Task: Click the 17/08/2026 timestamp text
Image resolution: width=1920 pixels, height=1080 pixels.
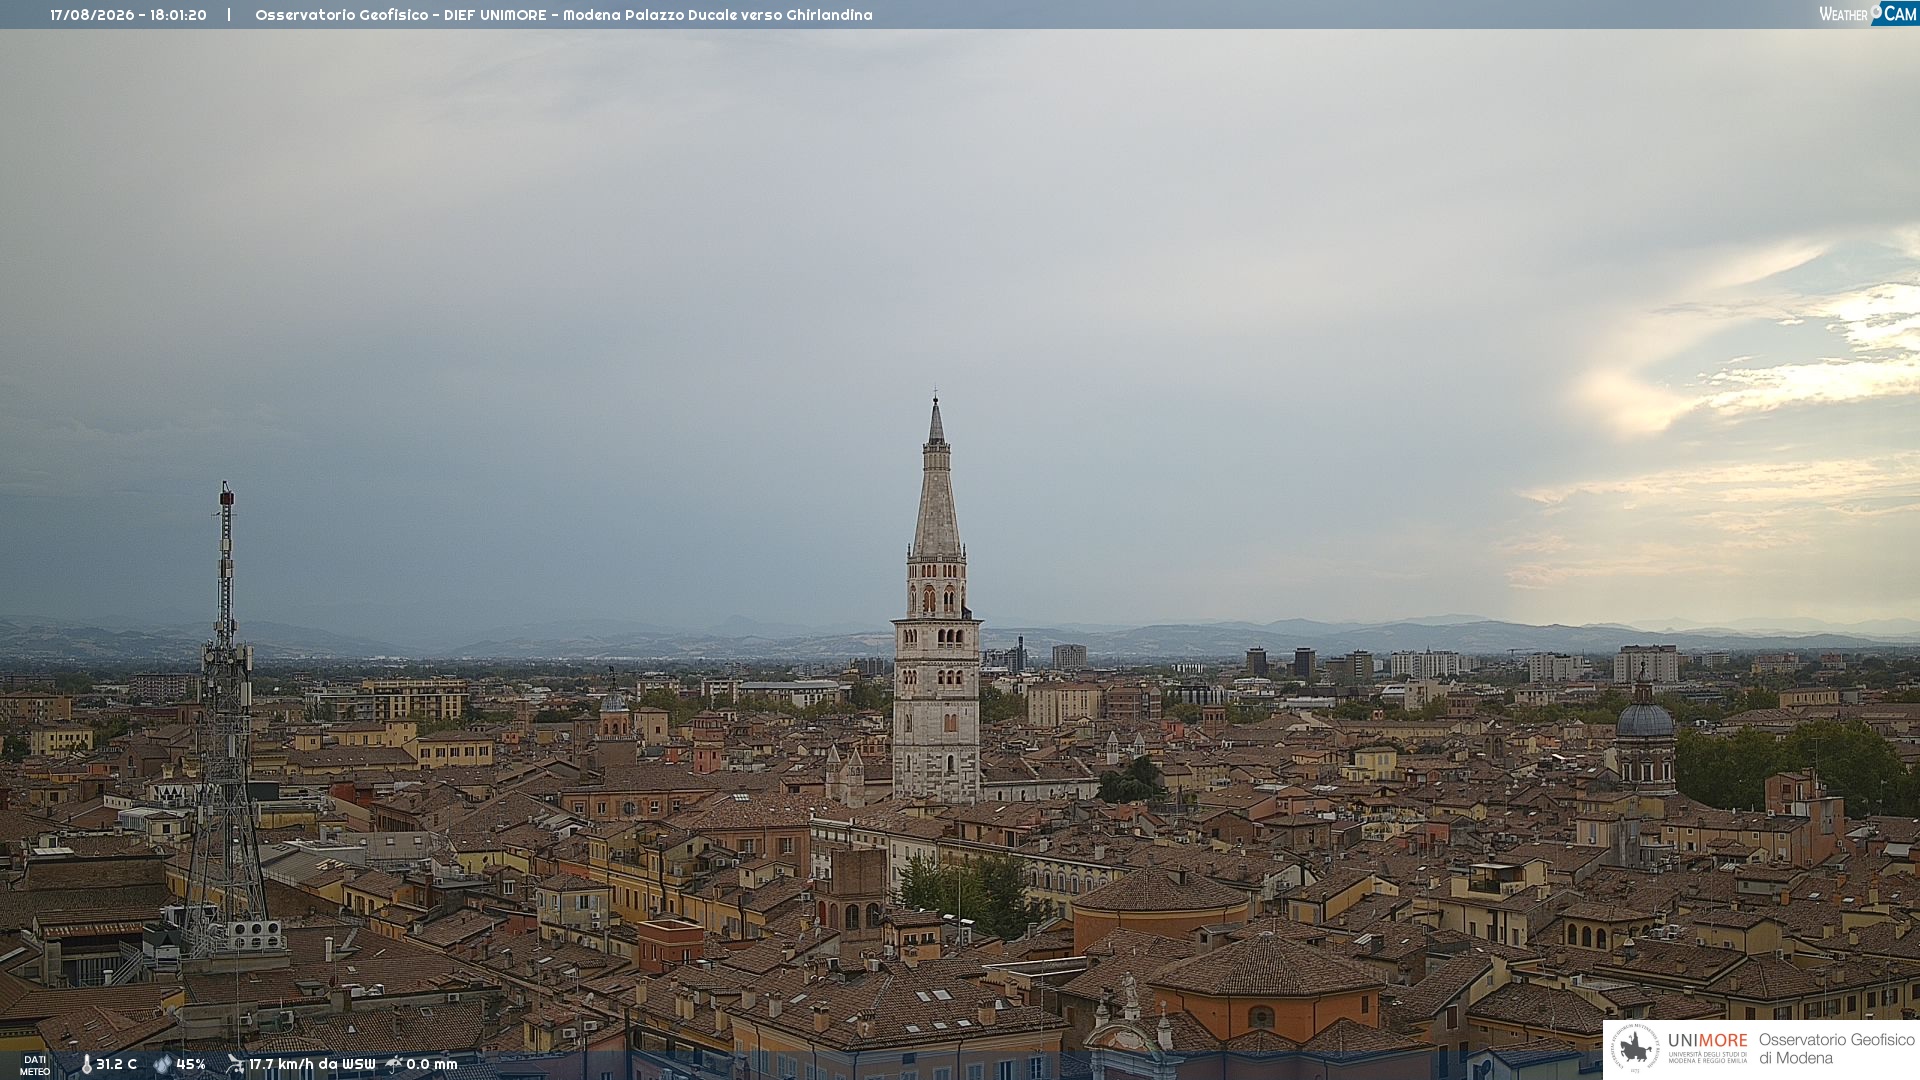Action: [128, 15]
